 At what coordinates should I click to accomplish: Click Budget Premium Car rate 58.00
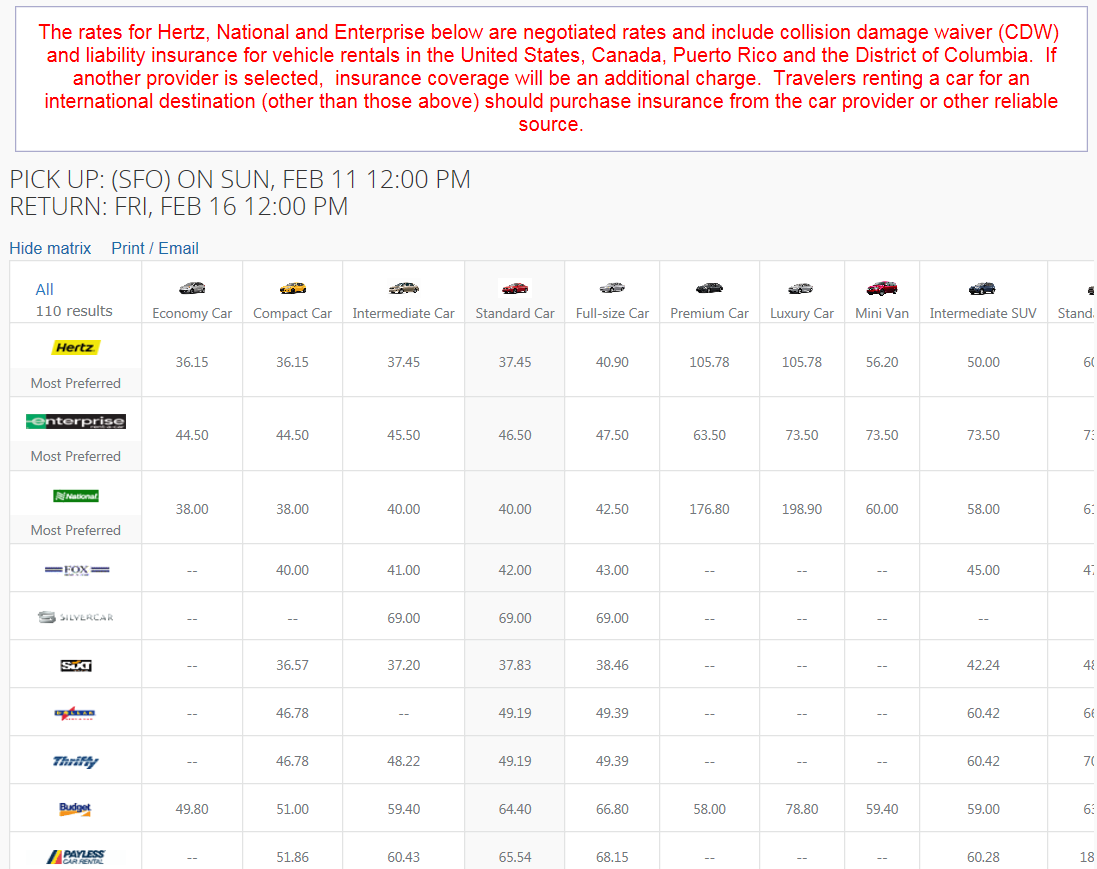click(709, 810)
